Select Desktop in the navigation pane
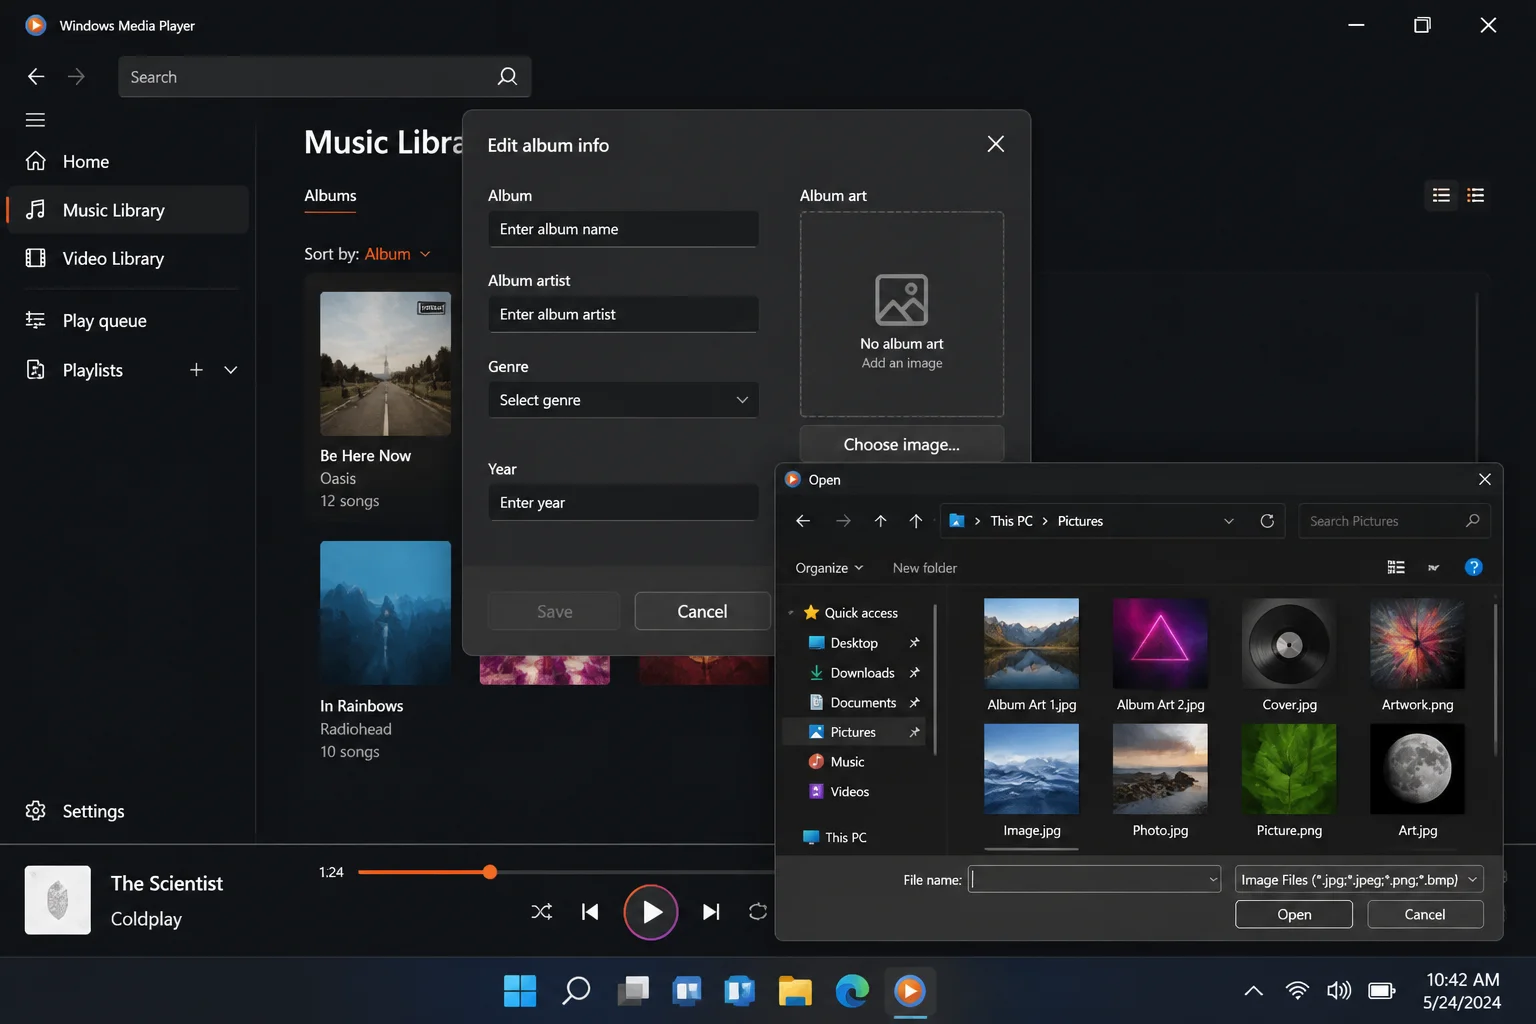The height and width of the screenshot is (1024, 1536). coord(854,643)
